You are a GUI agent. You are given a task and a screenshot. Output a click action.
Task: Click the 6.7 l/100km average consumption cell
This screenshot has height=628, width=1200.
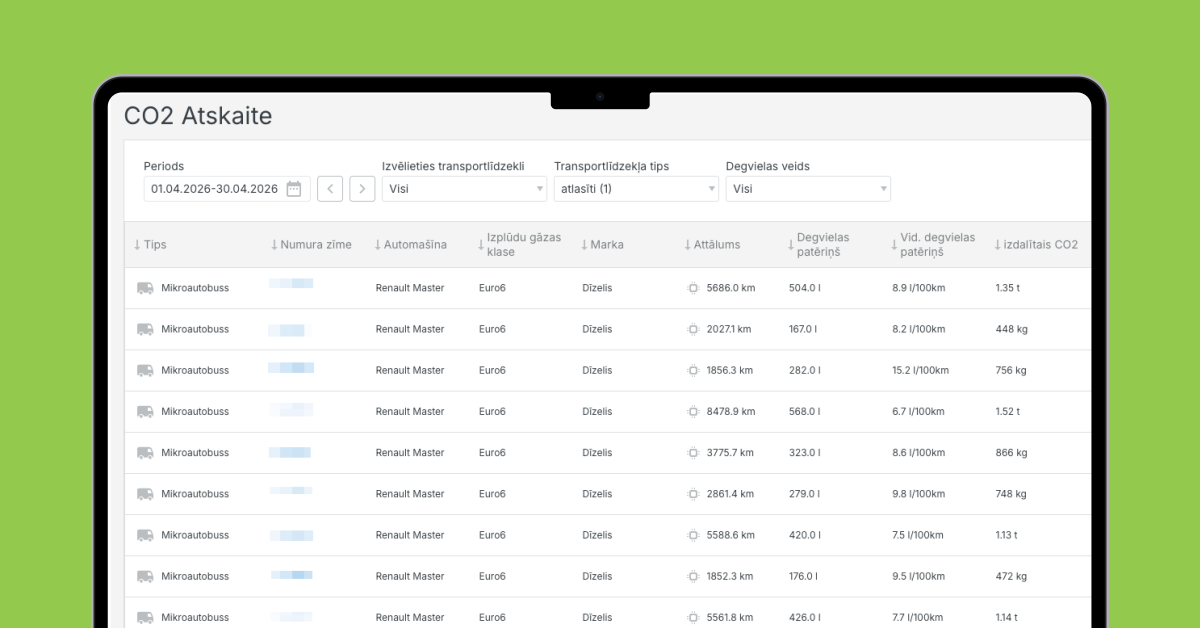(x=918, y=412)
